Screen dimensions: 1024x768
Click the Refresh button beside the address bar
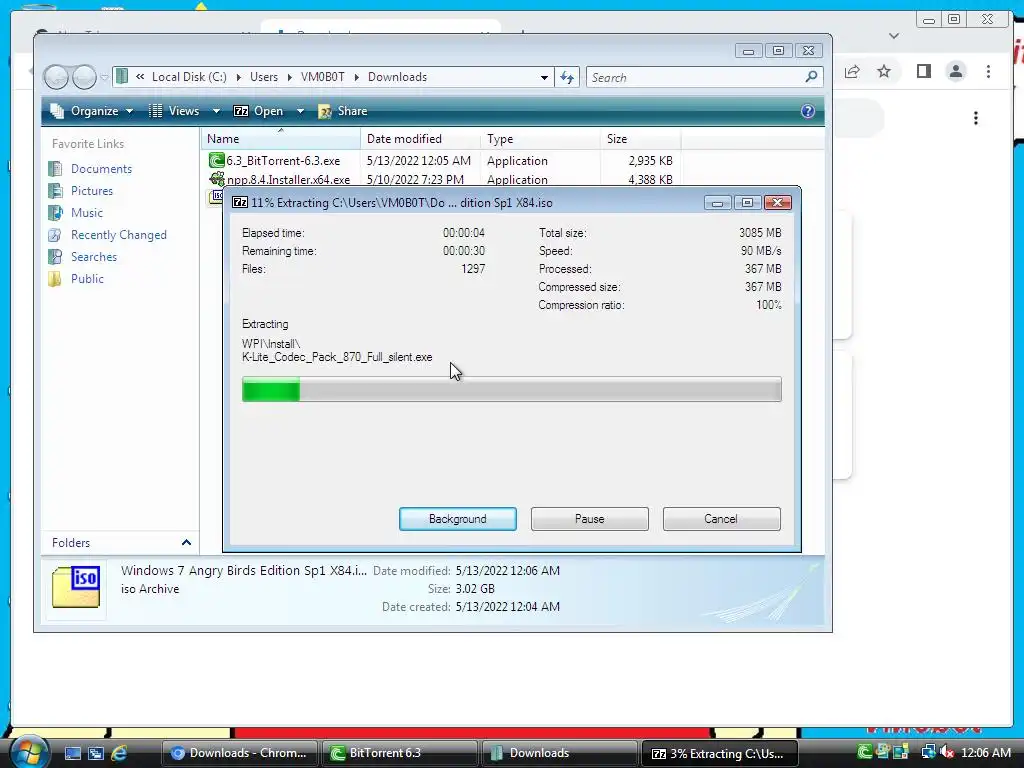(567, 77)
